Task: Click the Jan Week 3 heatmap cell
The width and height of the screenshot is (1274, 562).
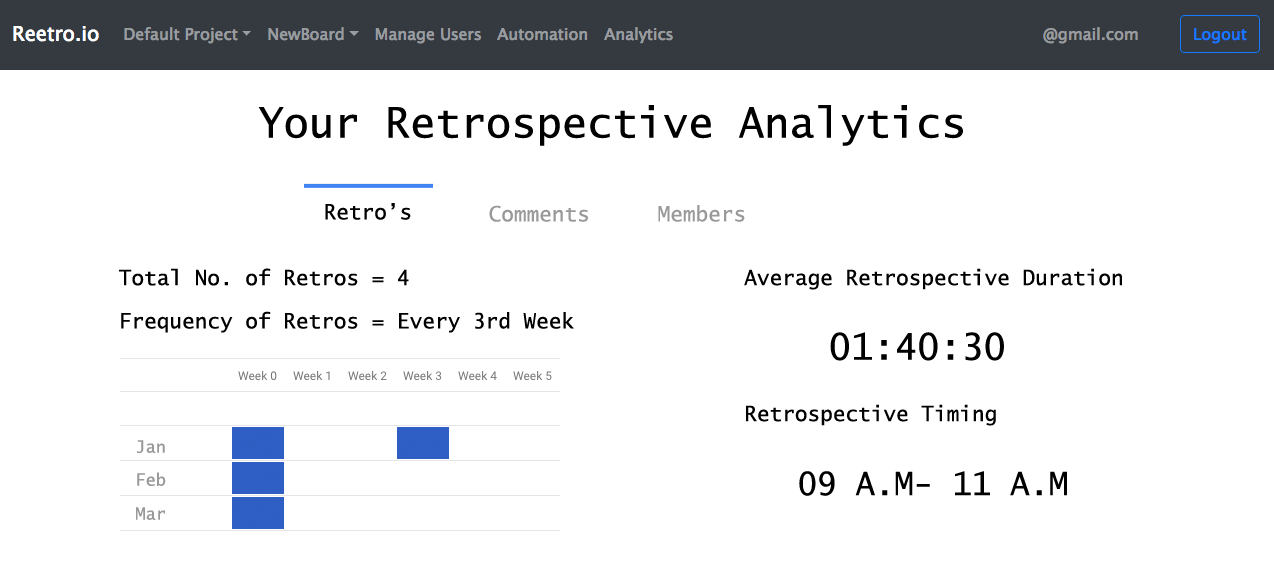Action: (423, 443)
